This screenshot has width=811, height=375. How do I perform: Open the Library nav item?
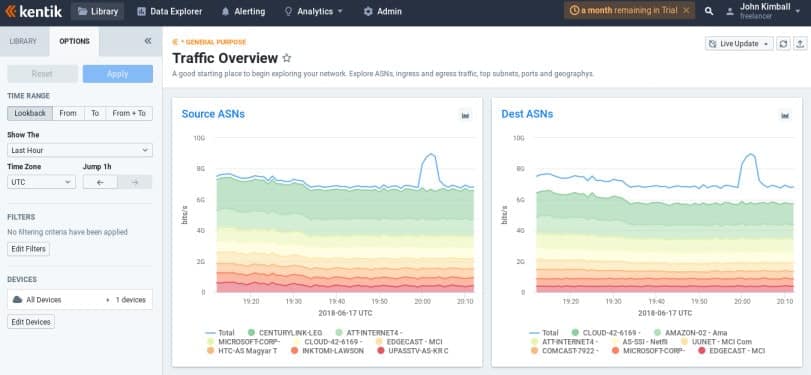click(97, 11)
